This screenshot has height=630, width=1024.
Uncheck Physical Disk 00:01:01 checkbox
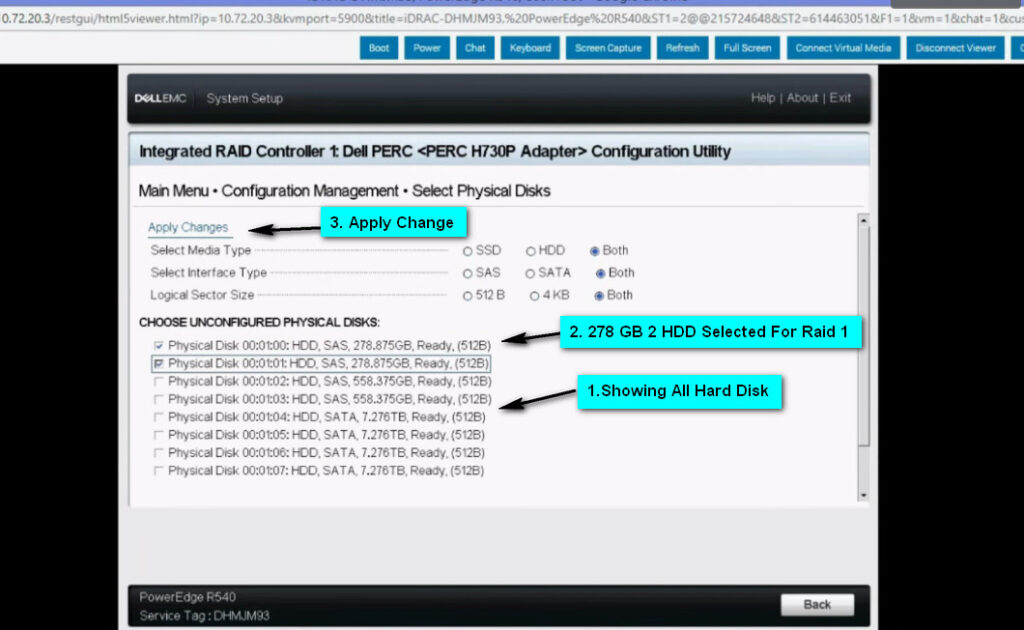(x=159, y=364)
